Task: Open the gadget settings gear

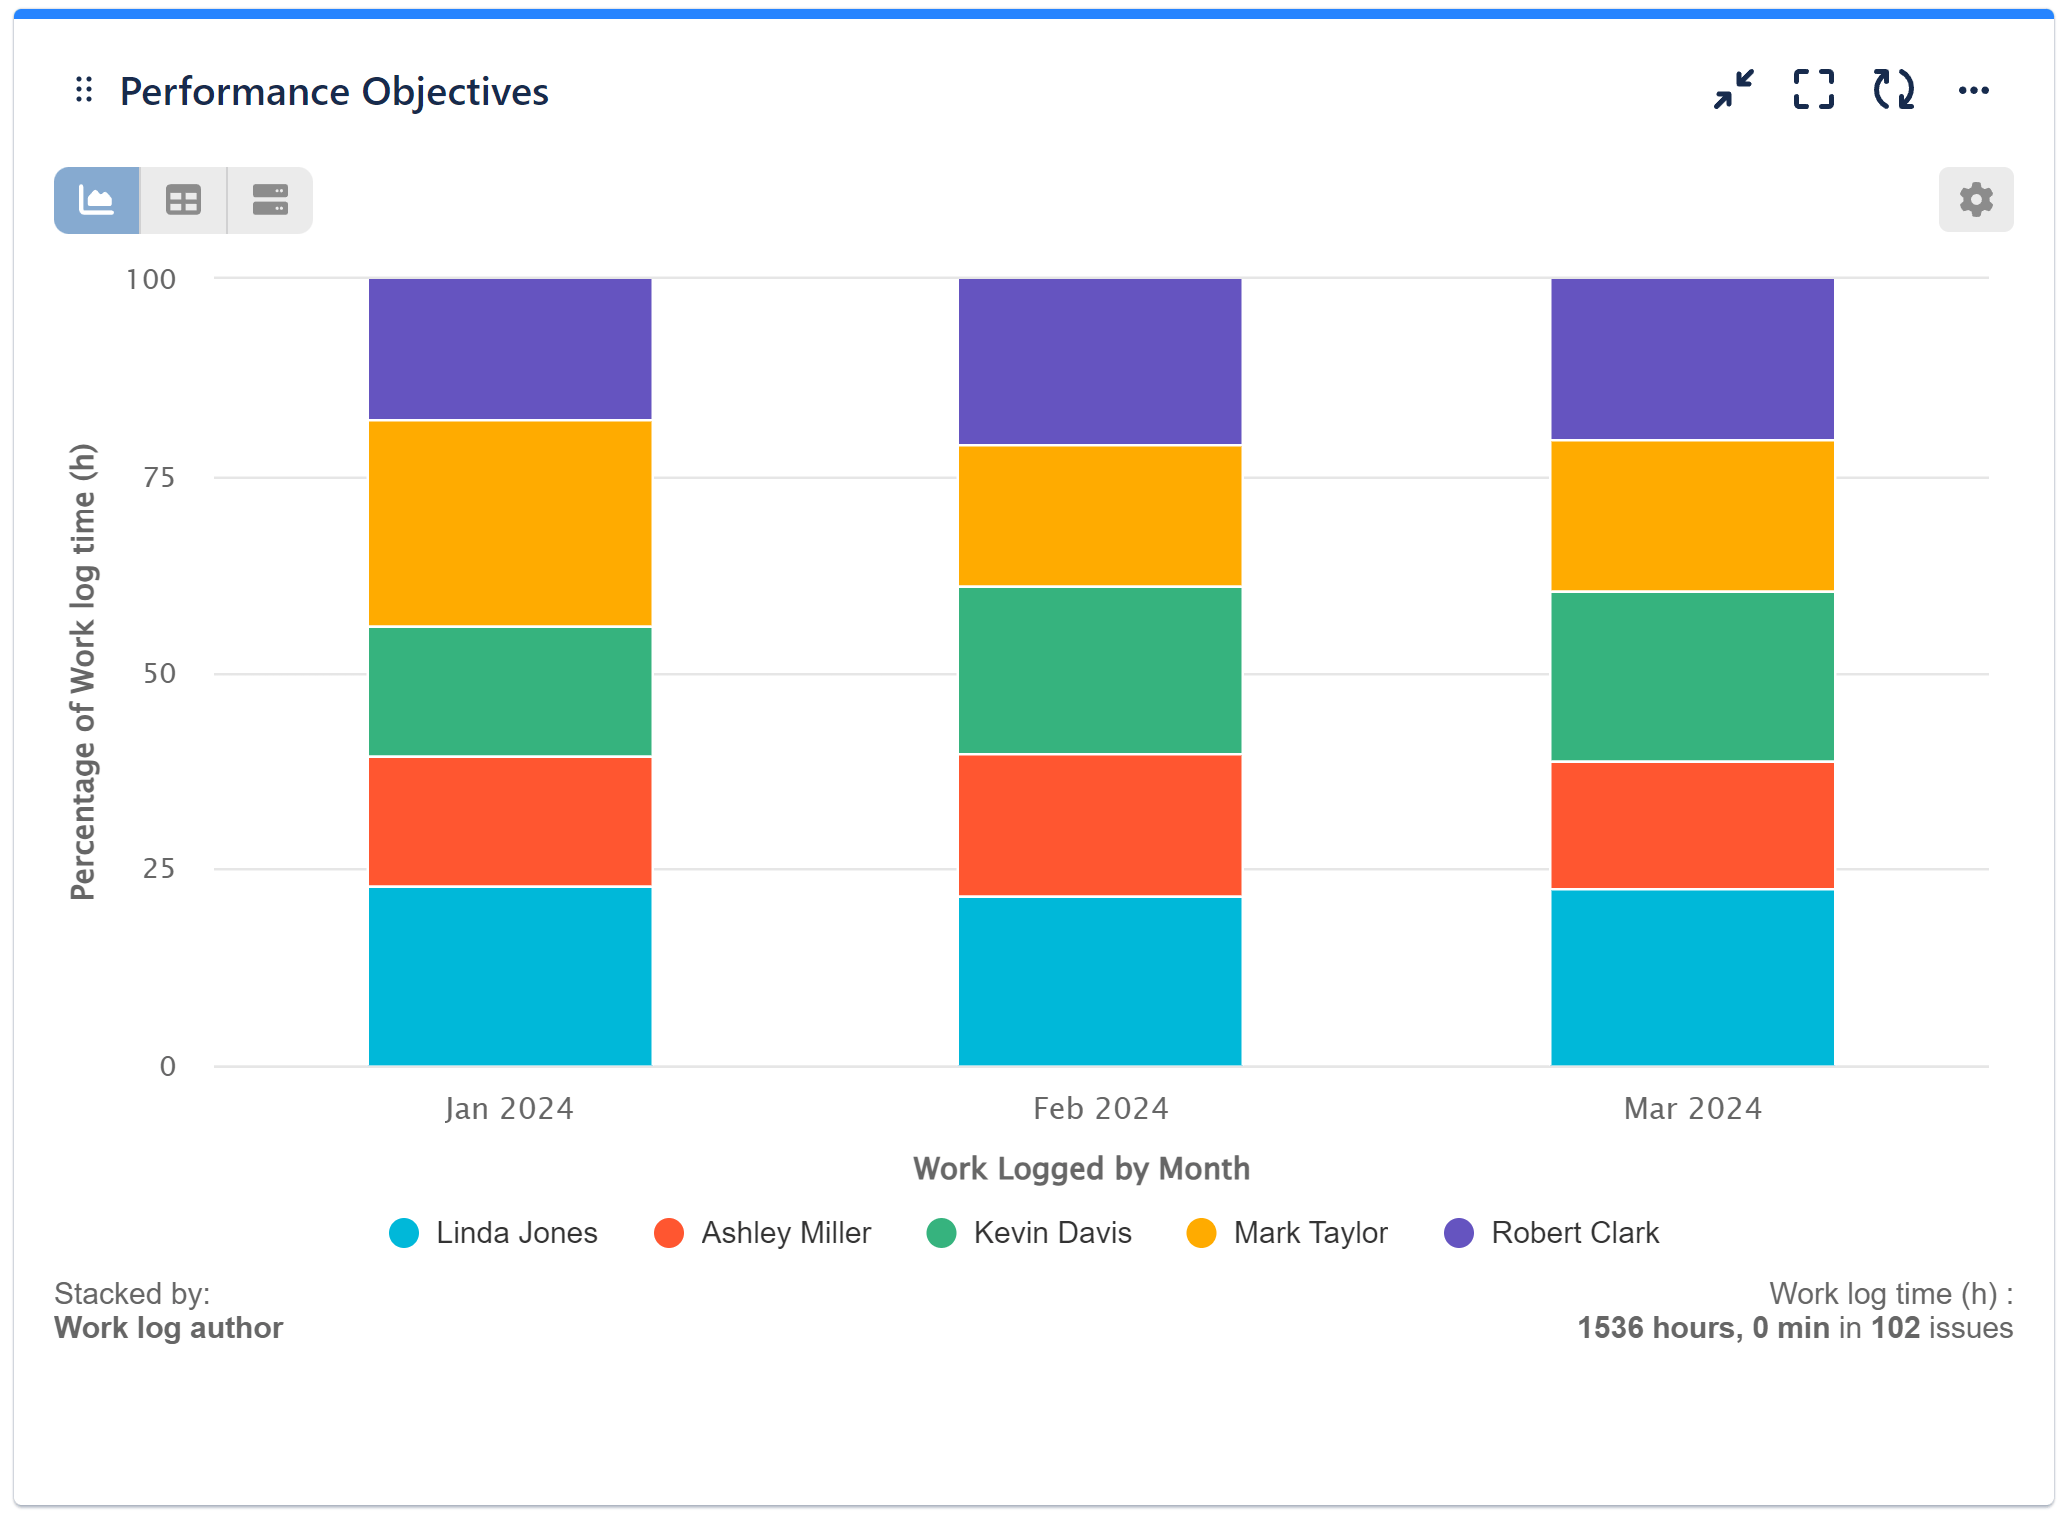Action: click(1975, 200)
